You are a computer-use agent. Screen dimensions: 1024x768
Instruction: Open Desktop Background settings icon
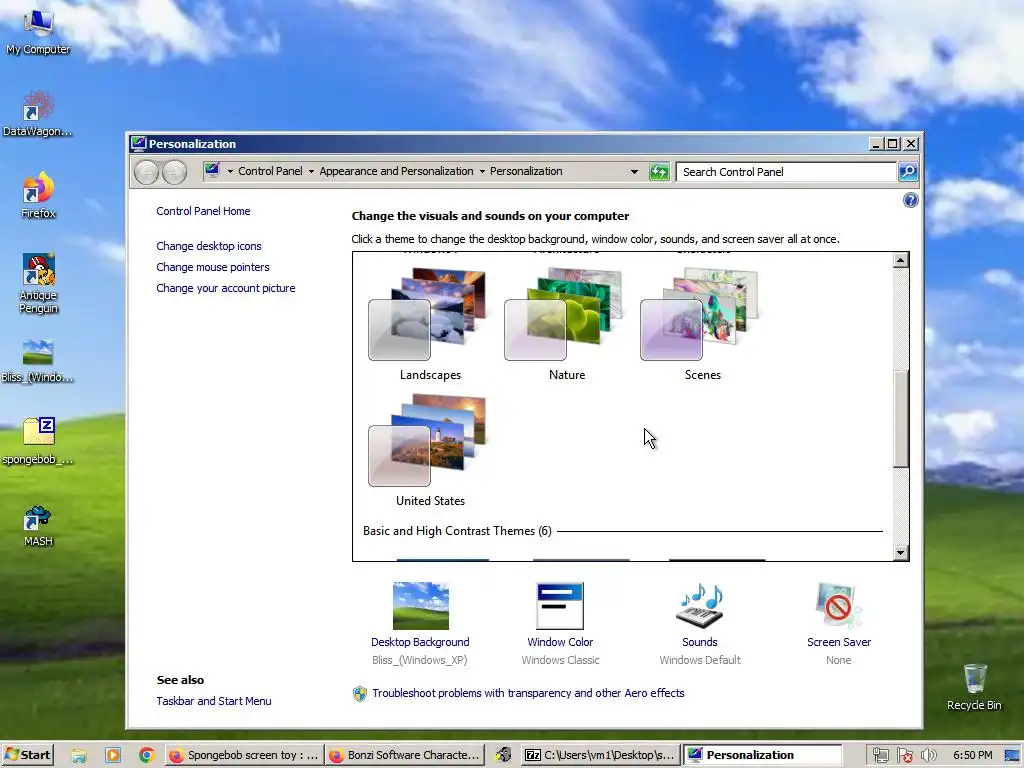pyautogui.click(x=421, y=605)
